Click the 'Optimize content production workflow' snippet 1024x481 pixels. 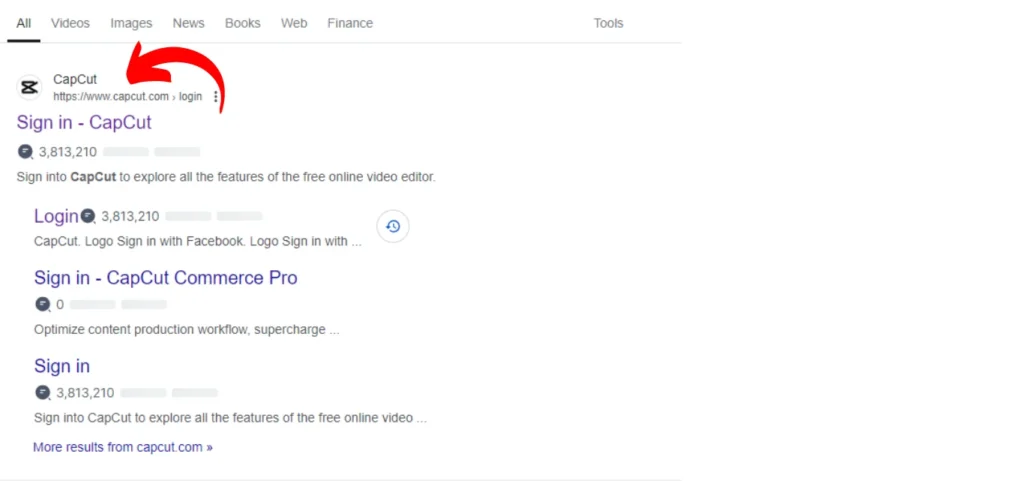(187, 330)
